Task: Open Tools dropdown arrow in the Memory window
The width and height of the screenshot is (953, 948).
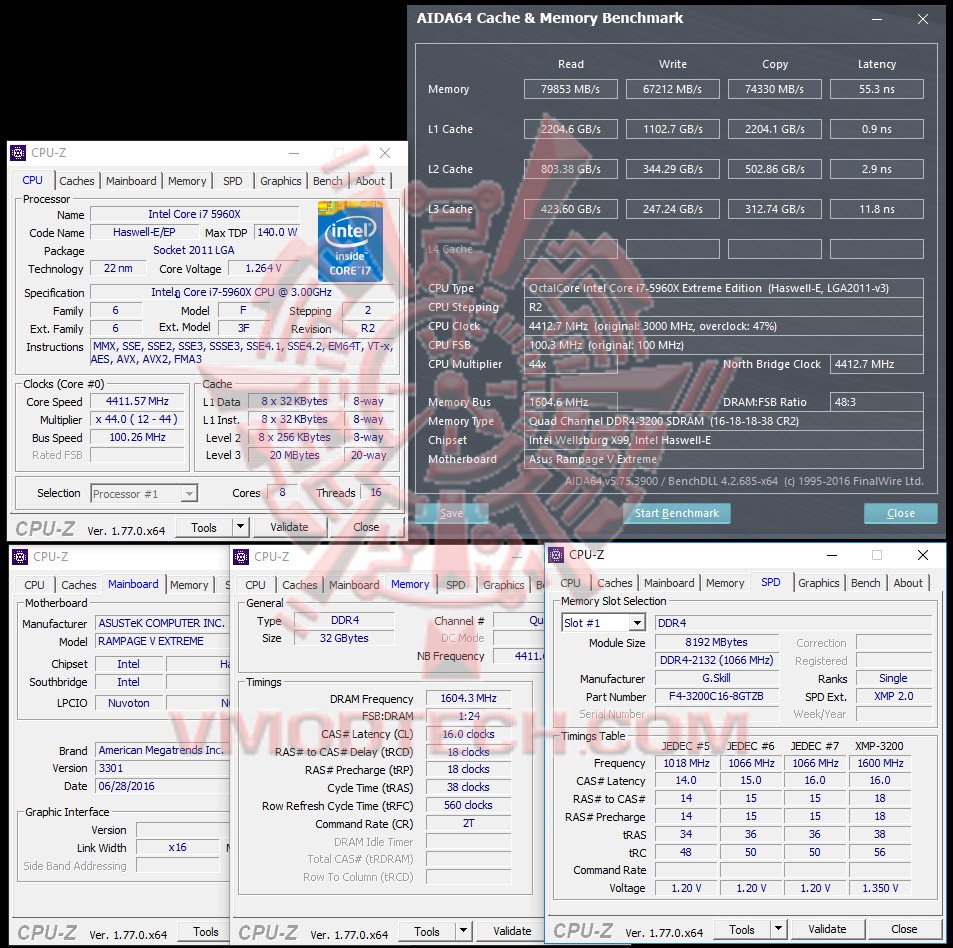Action: tap(463, 931)
